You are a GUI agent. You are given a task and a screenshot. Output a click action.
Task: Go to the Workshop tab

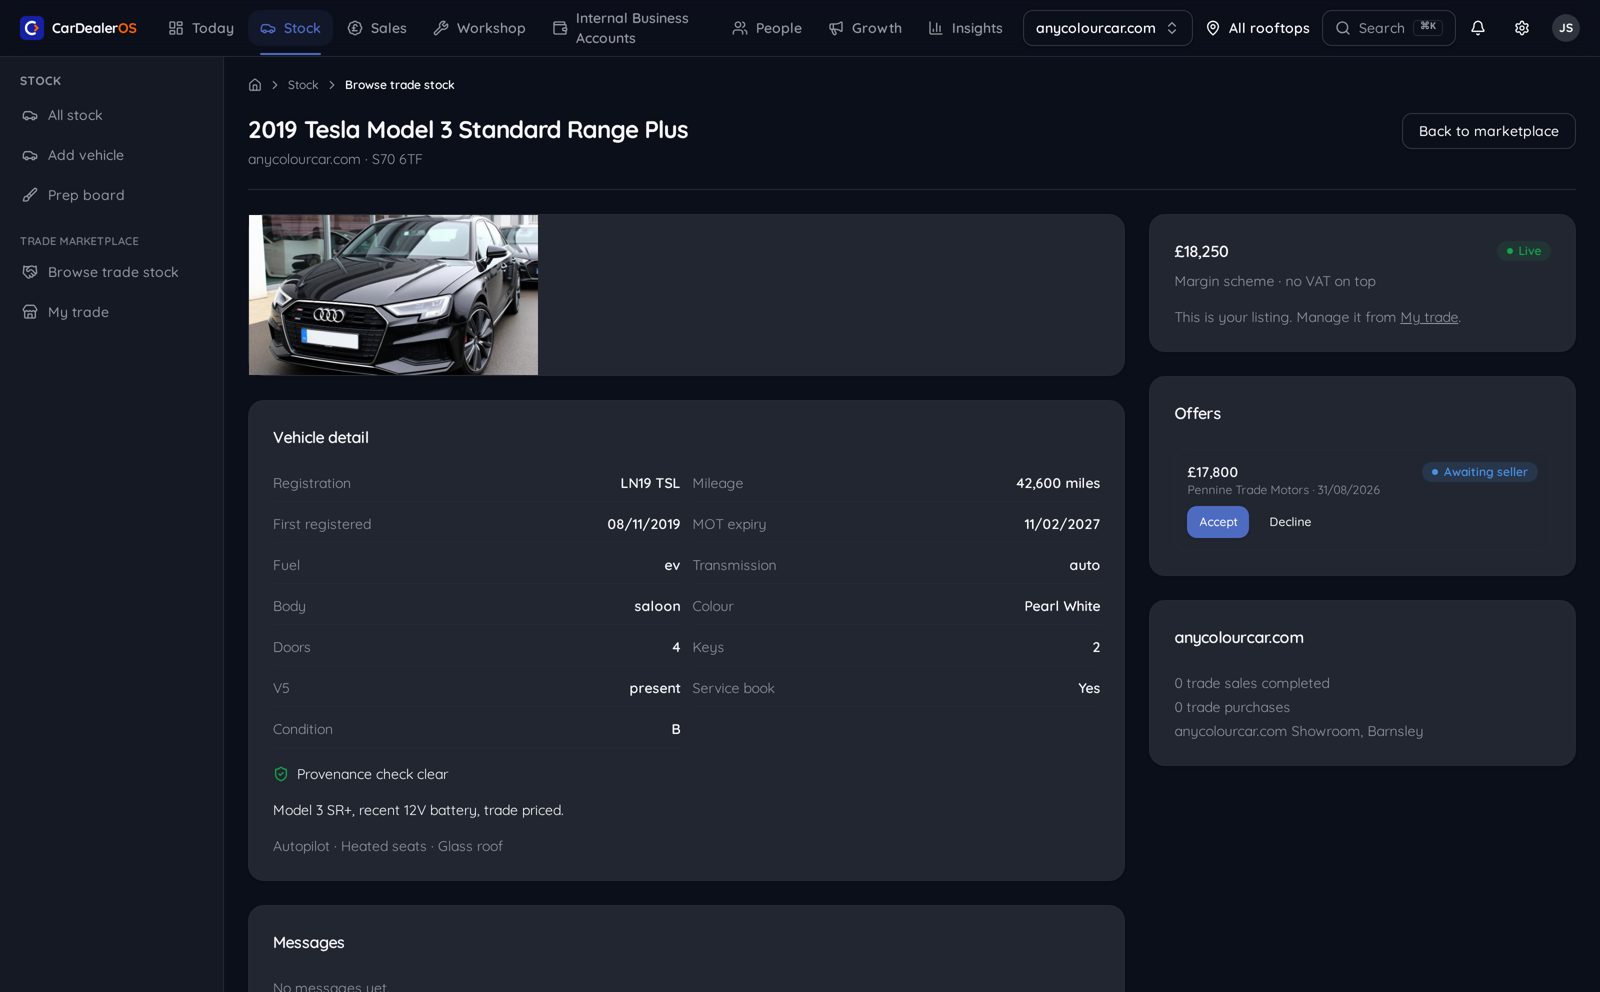point(479,28)
